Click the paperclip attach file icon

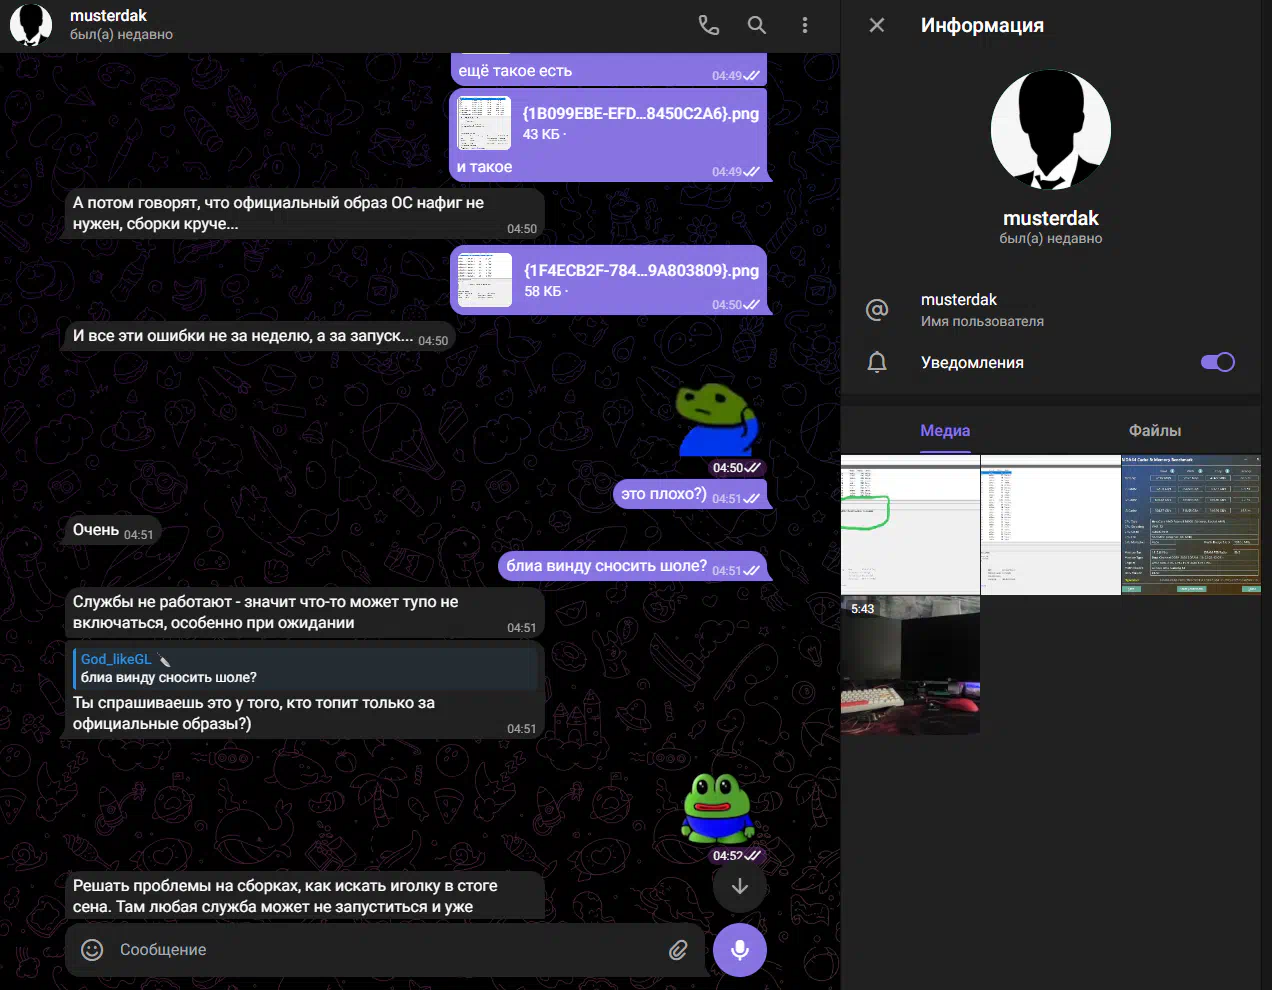pyautogui.click(x=678, y=950)
